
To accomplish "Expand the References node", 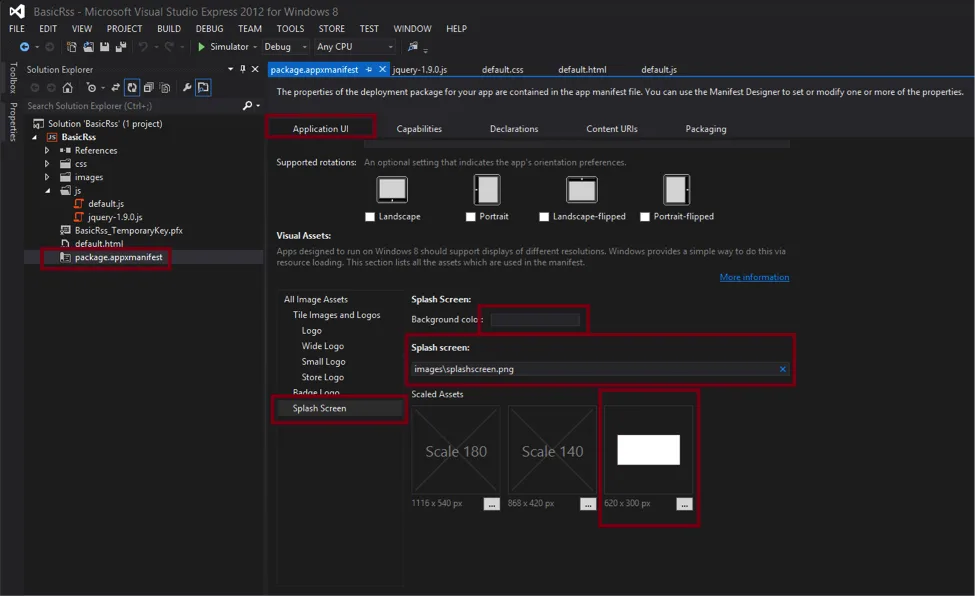I will (x=47, y=151).
